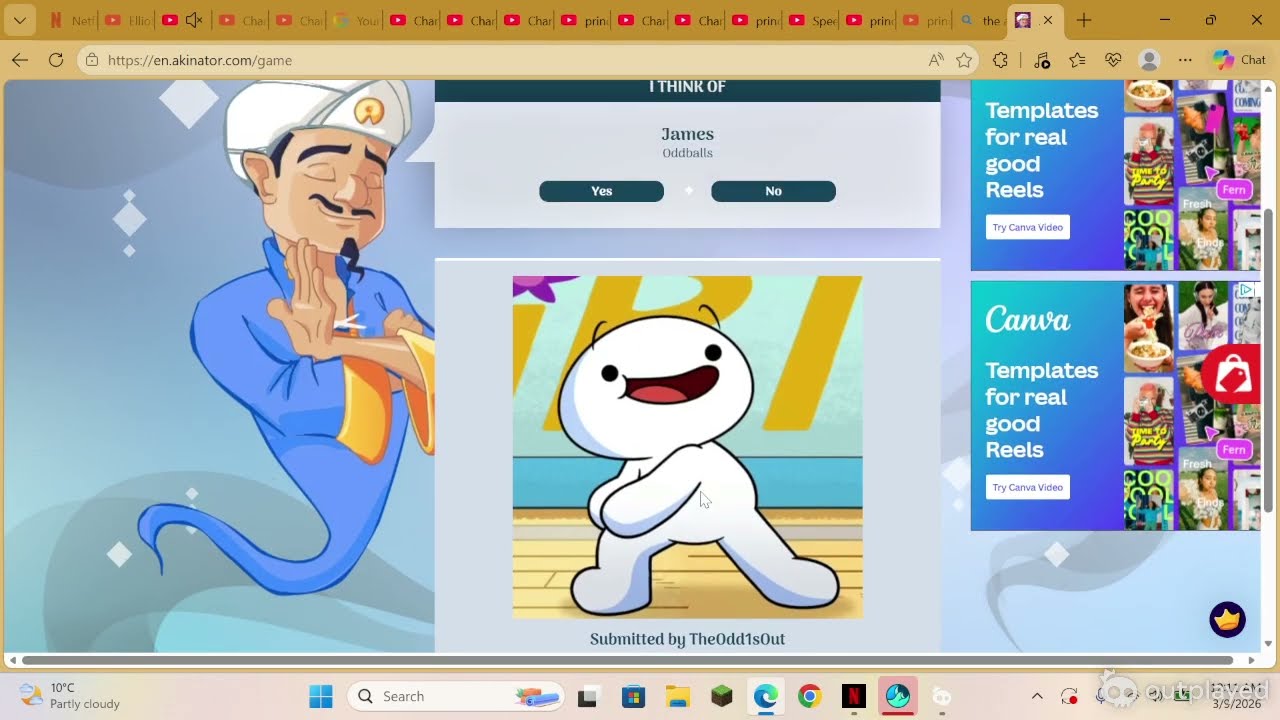This screenshot has height=720, width=1280.
Task: Open Edge Settings and more menu
Action: click(x=1185, y=60)
